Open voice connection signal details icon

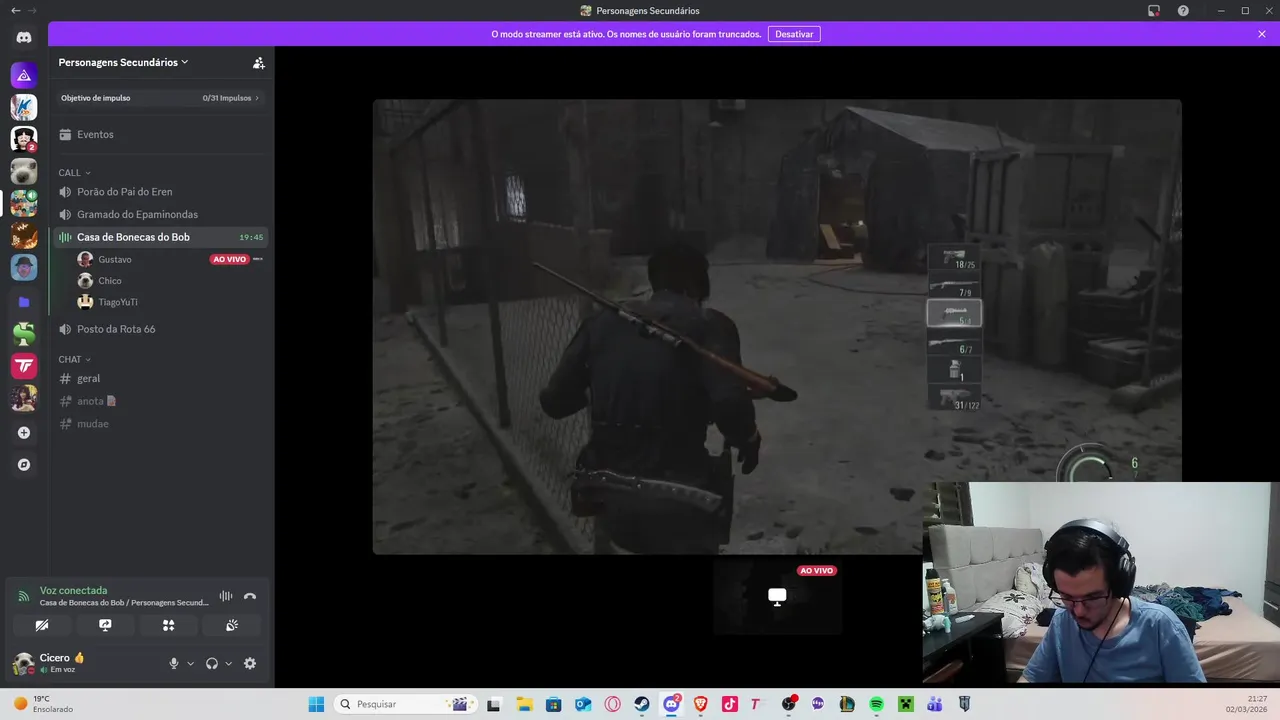[x=24, y=596]
